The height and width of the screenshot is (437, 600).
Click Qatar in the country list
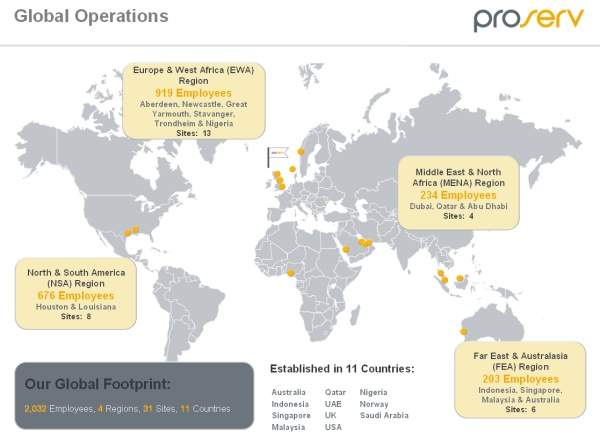336,392
